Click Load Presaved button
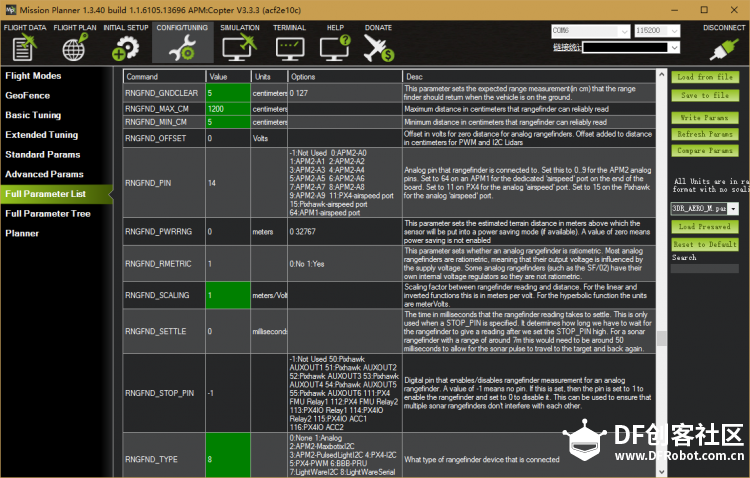Screen dimensions: 750x478 point(705,227)
